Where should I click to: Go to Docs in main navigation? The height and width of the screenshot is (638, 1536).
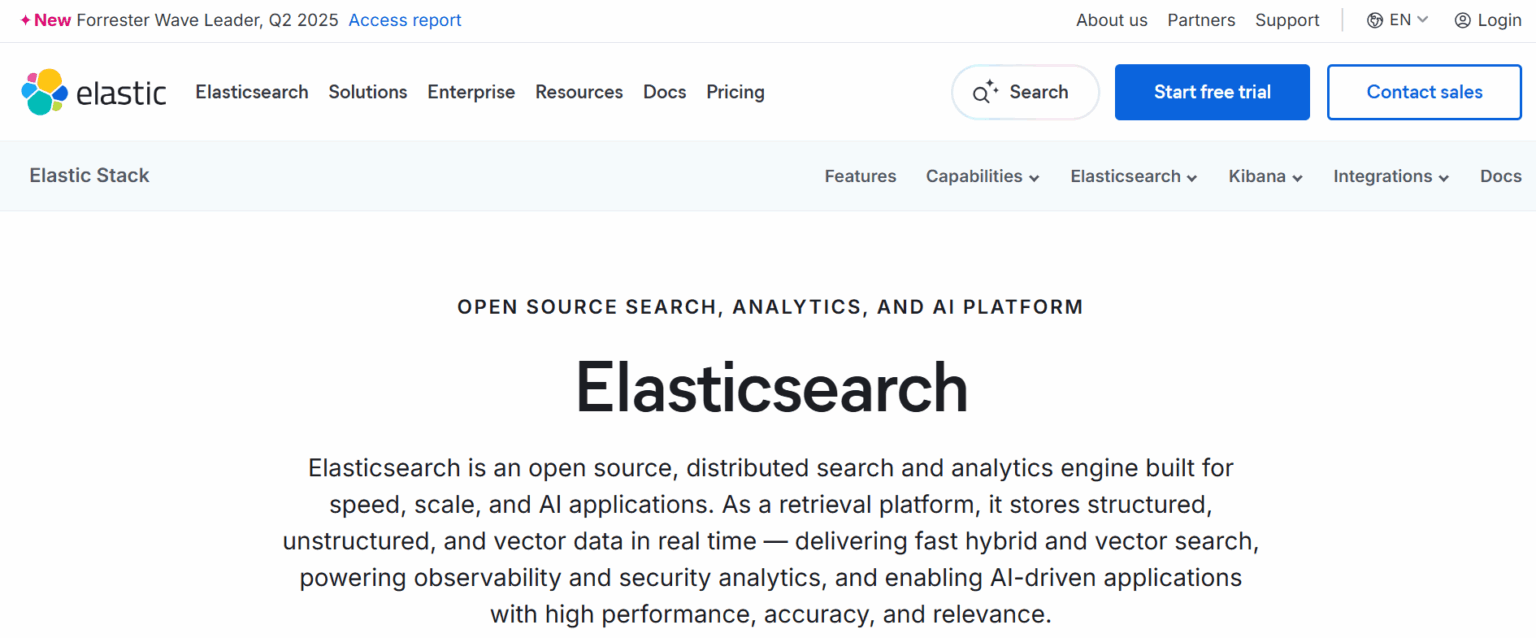click(665, 92)
